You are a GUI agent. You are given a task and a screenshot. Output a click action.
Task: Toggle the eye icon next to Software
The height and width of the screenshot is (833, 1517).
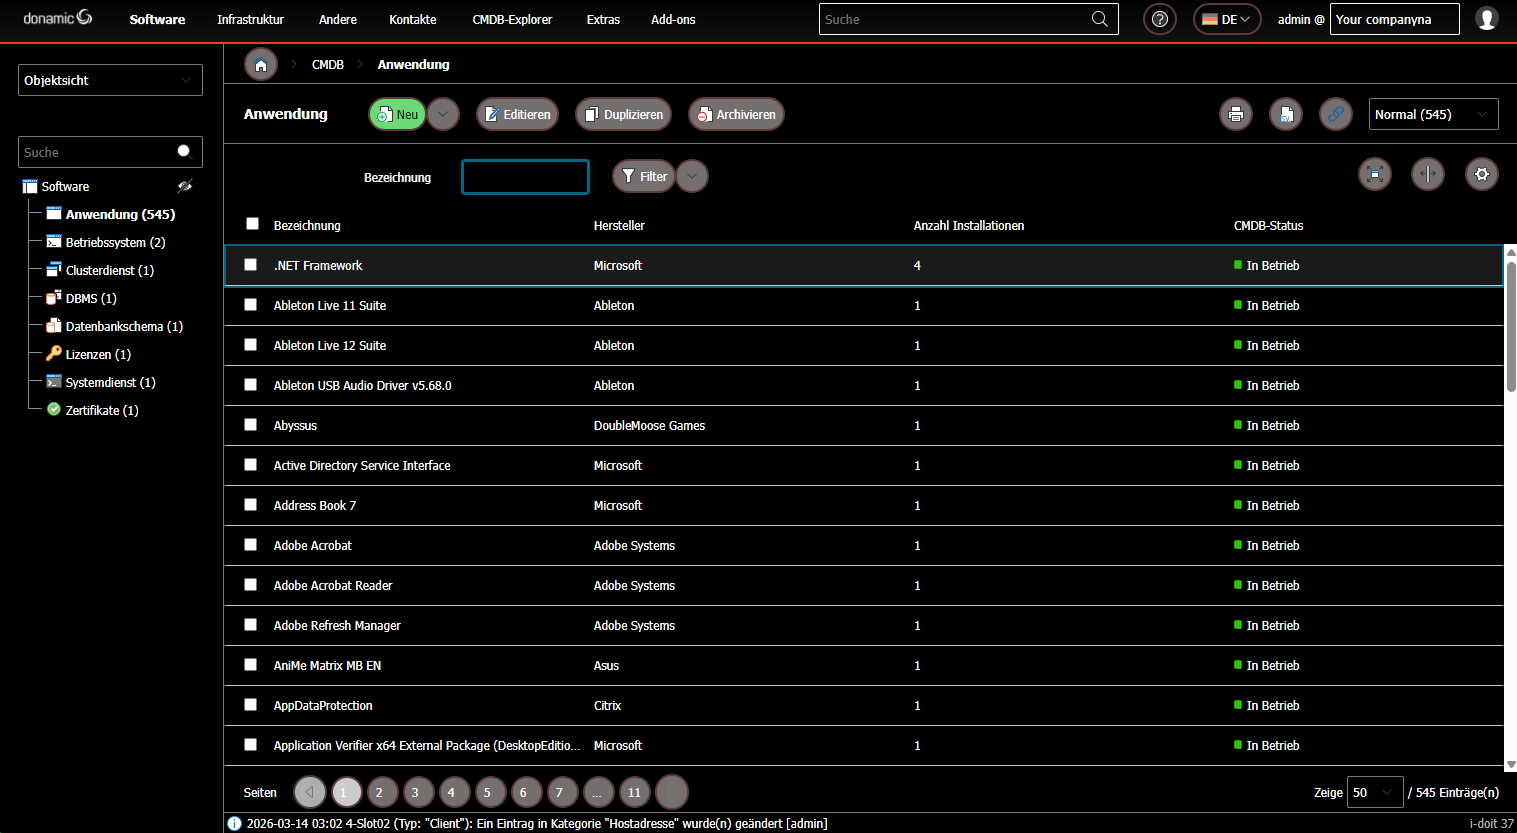click(x=185, y=186)
